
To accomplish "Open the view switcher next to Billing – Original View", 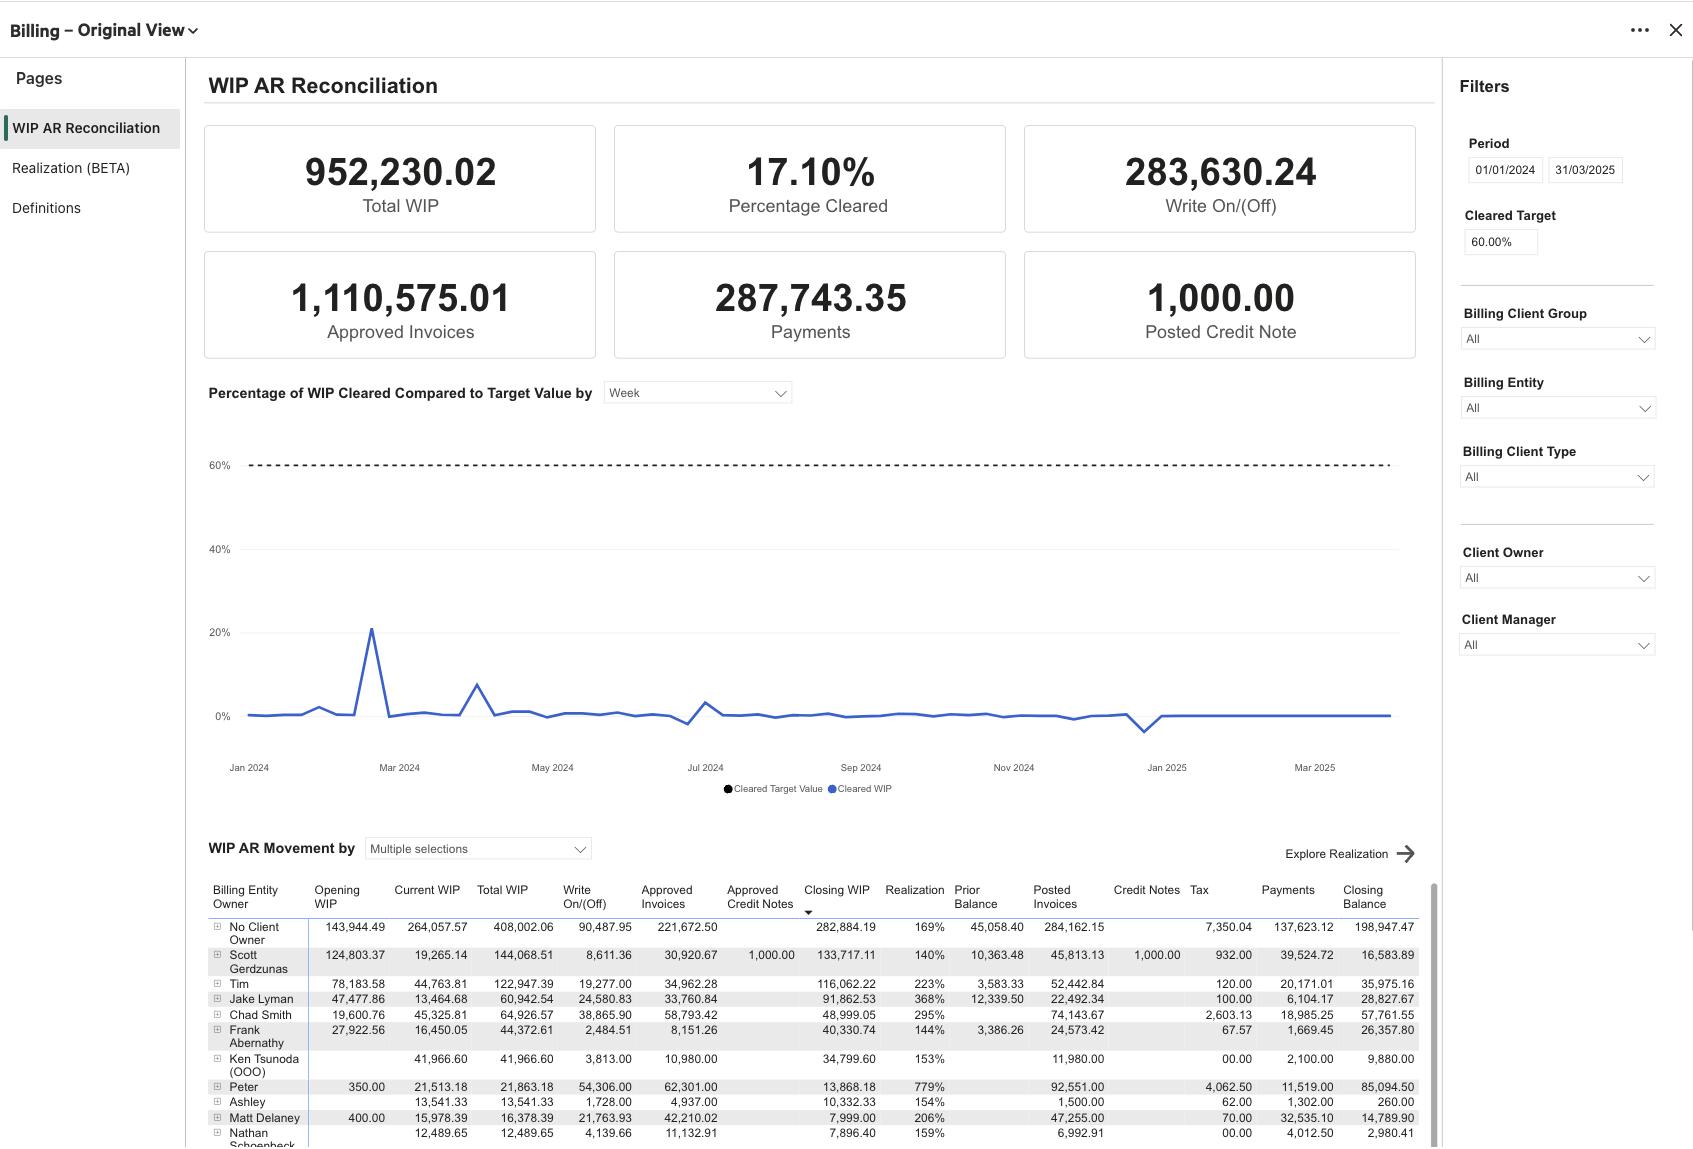I will point(191,30).
